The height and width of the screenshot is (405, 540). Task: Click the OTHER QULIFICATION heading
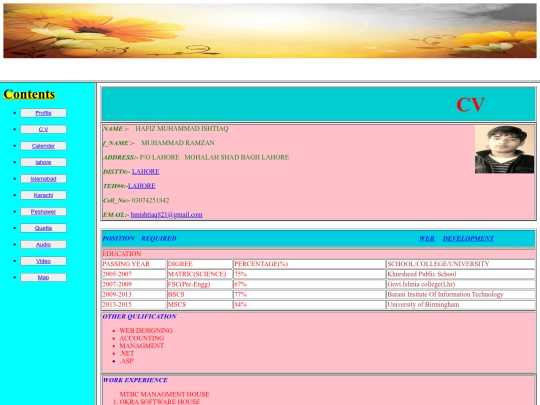139,316
